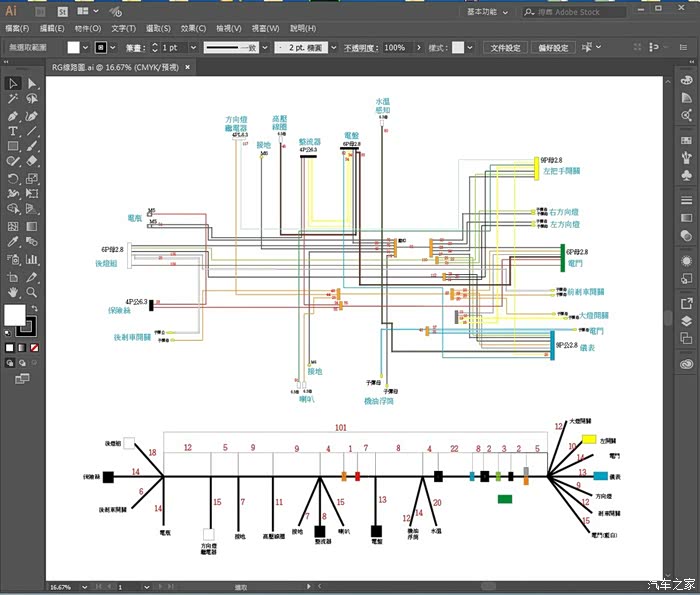Pick the Magic Wand tool
The image size is (700, 595).
[13, 99]
